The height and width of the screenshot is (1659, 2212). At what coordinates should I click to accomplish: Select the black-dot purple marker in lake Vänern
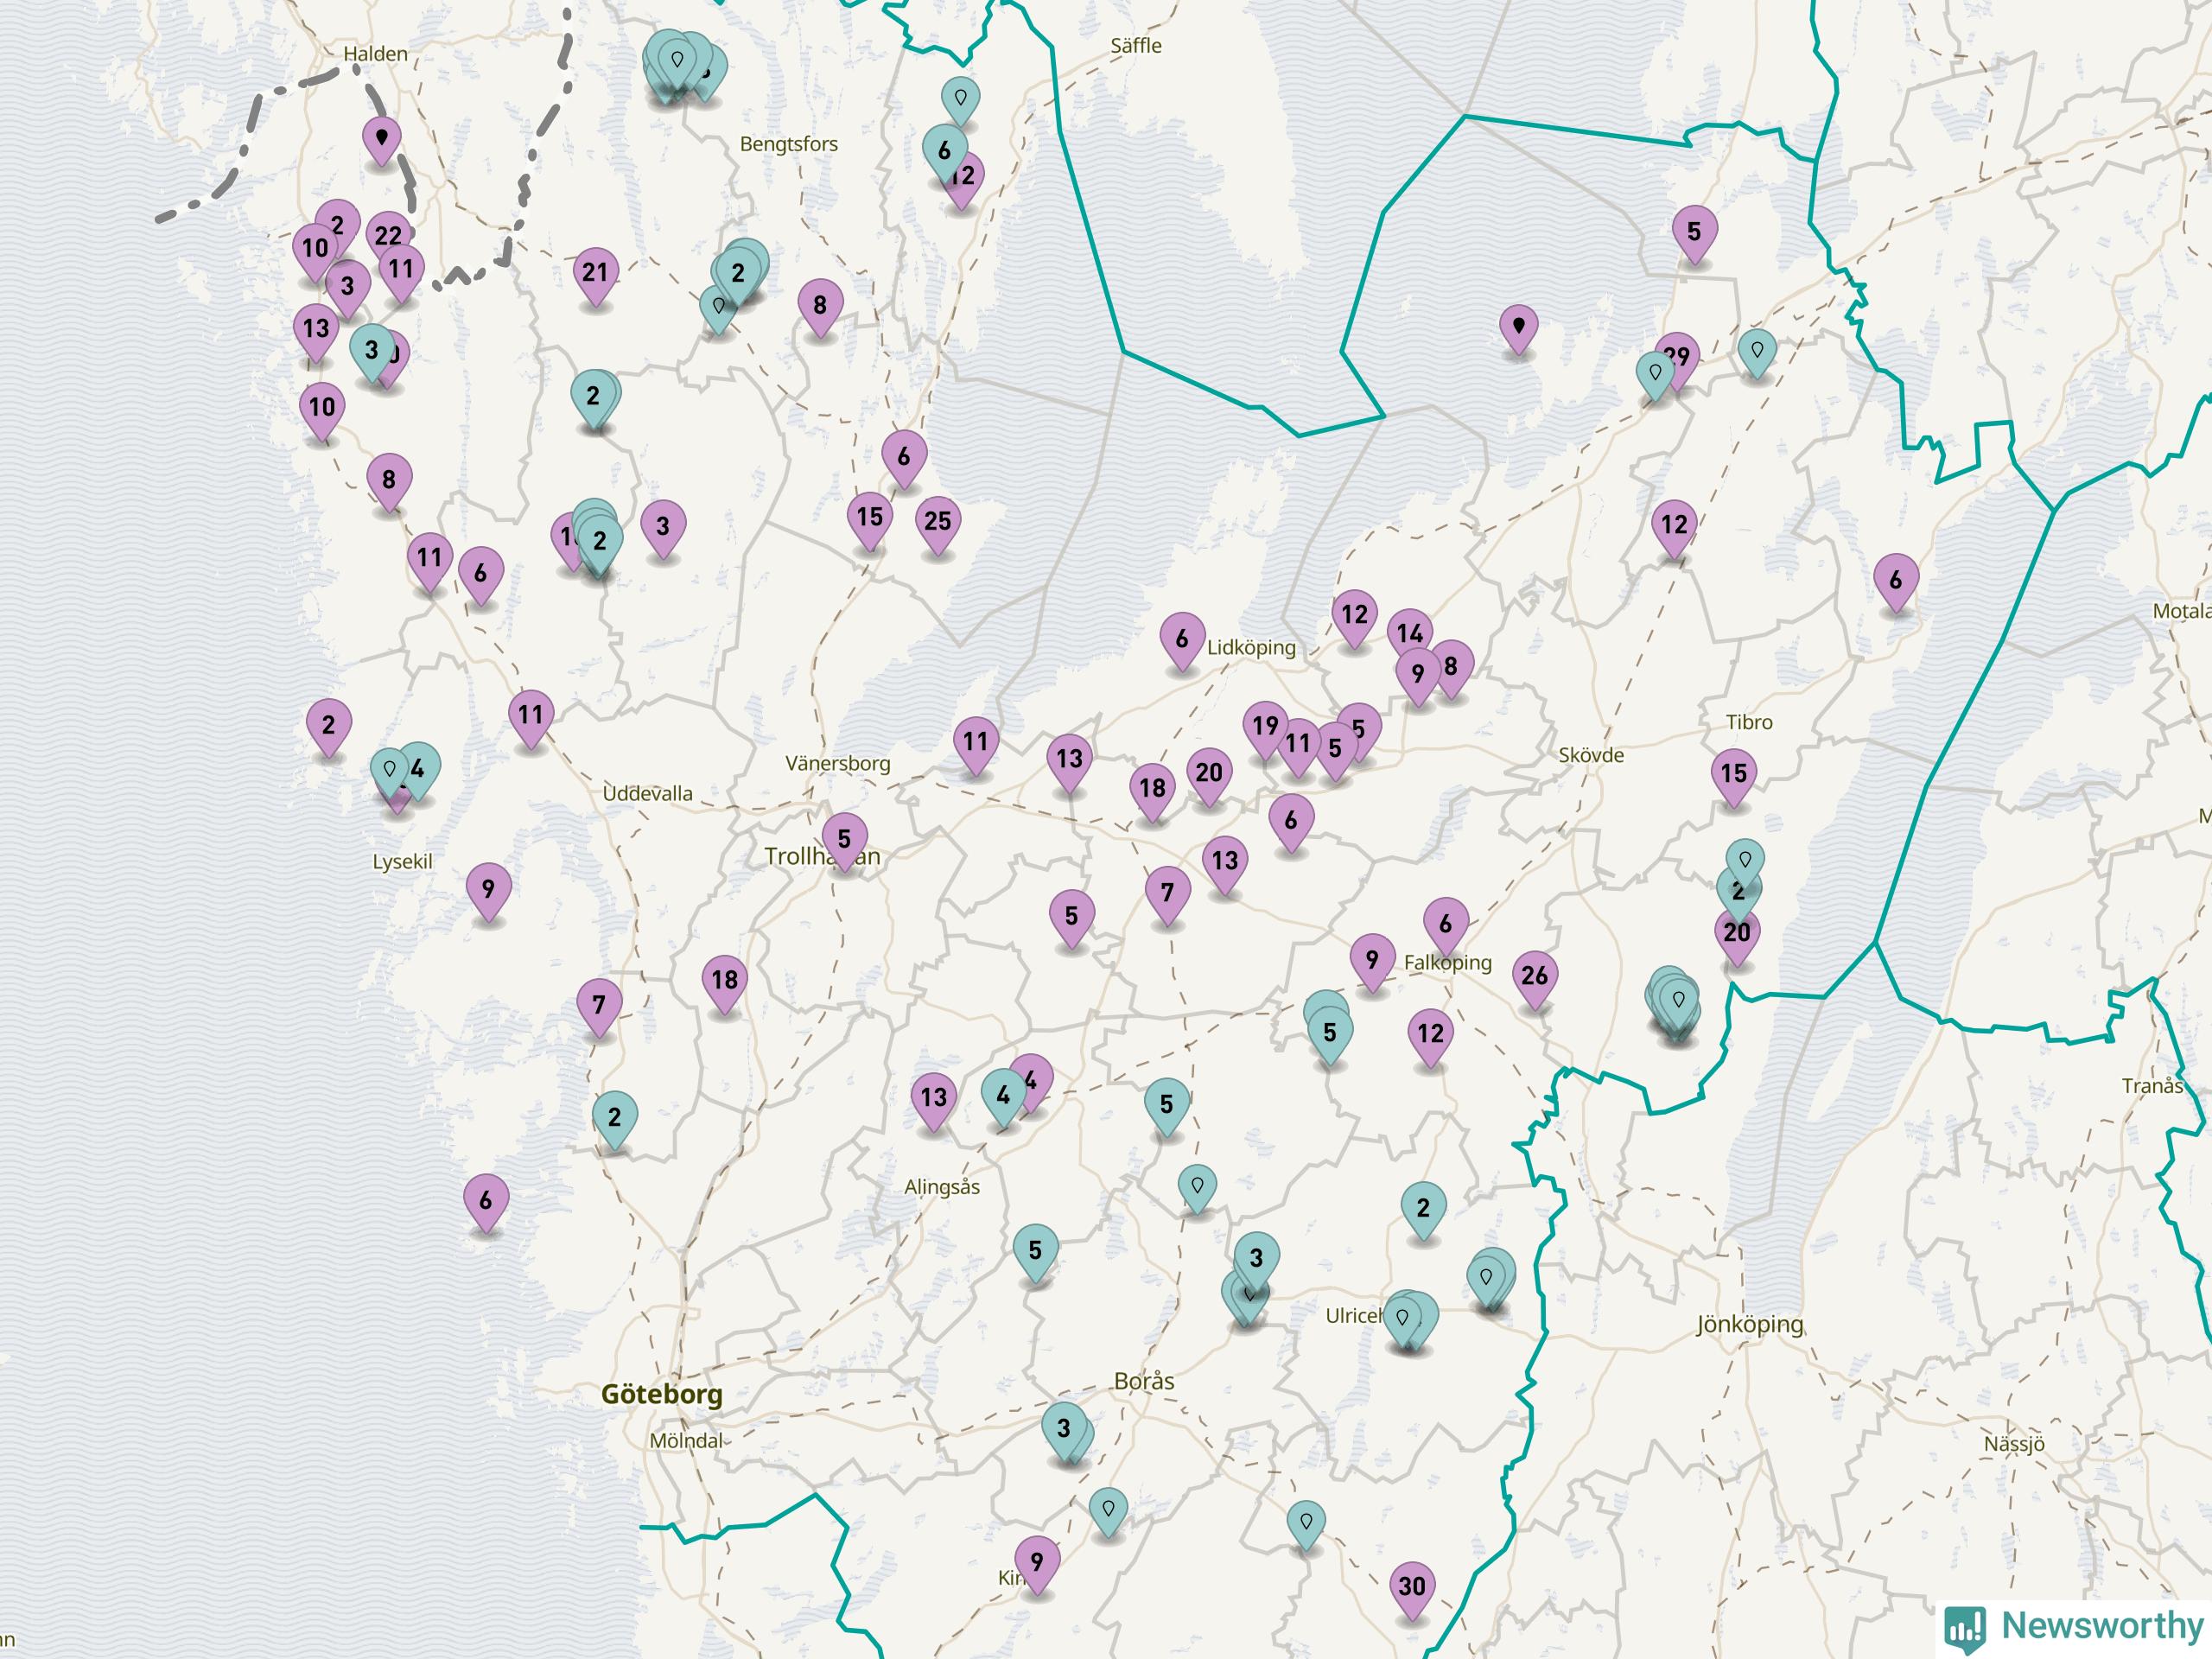tap(1518, 326)
